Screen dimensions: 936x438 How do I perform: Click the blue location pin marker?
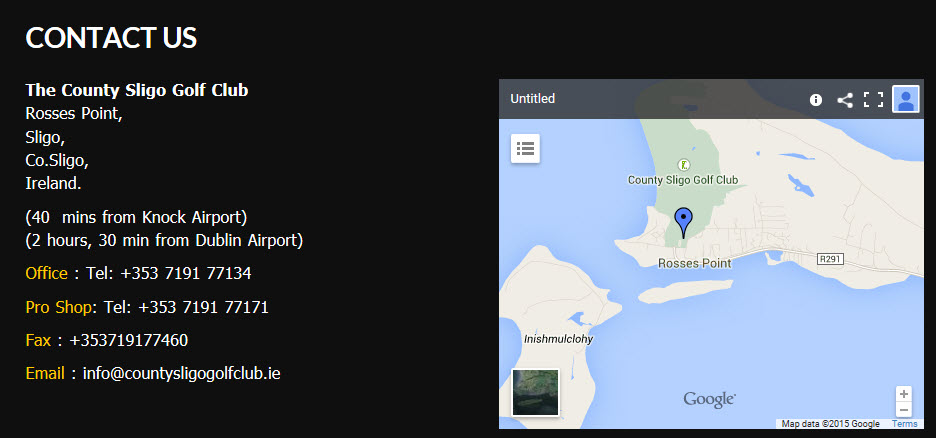coord(683,221)
